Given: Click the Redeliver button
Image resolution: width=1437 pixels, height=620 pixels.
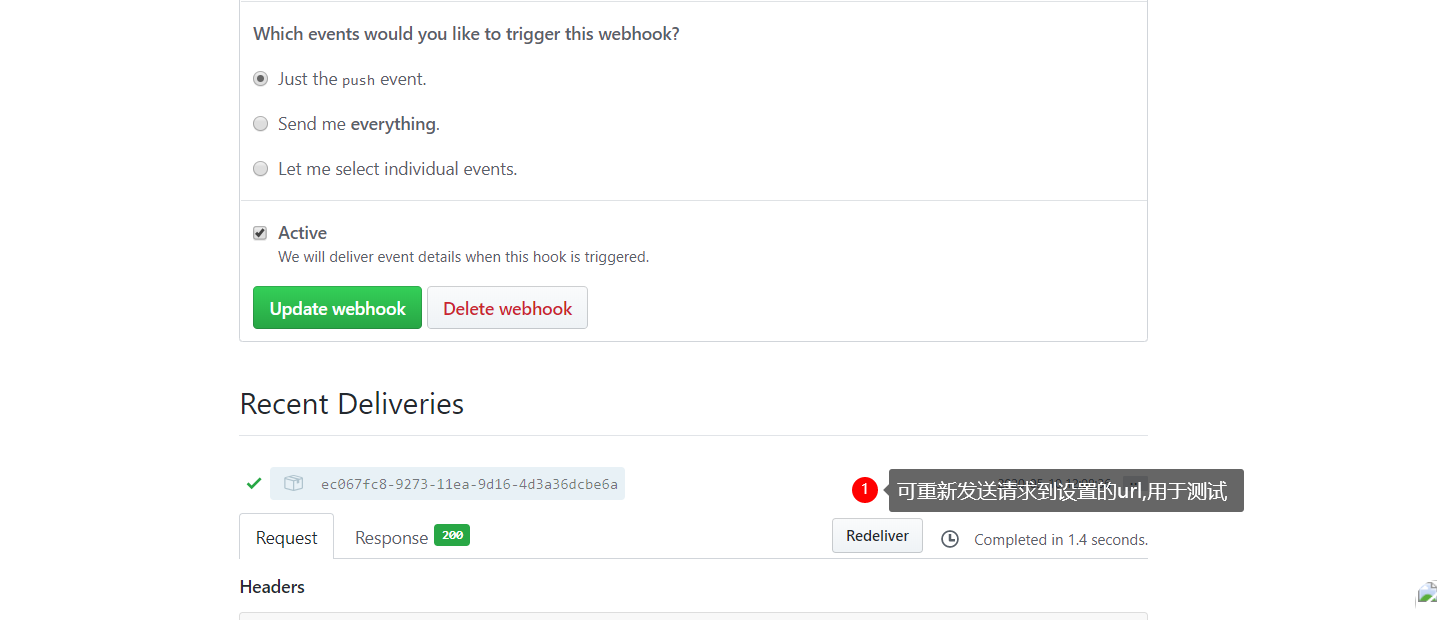Looking at the screenshot, I should 877,536.
